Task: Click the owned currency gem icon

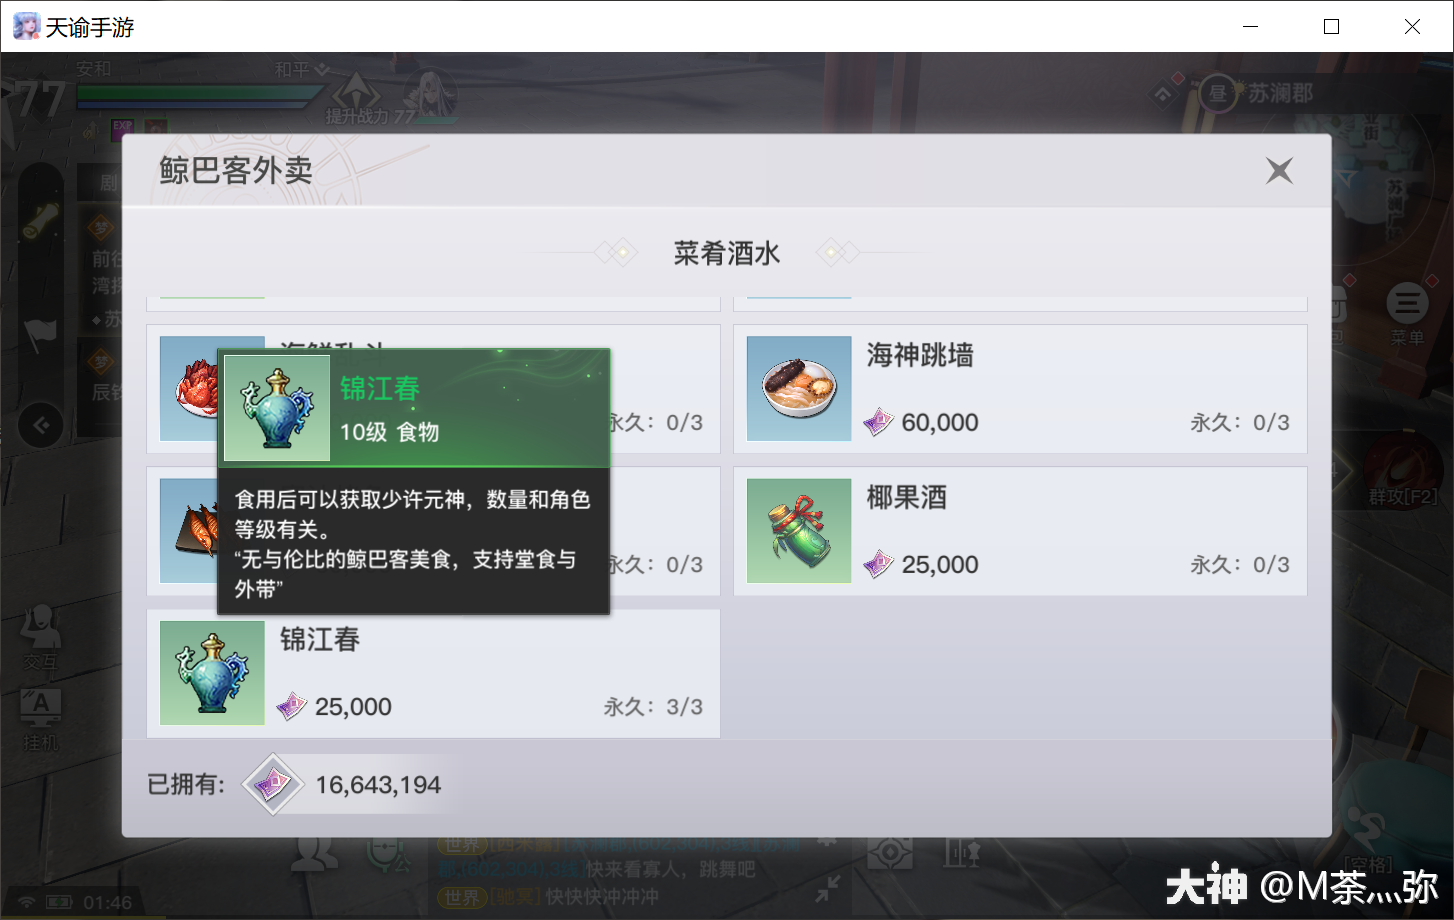Action: [x=272, y=784]
